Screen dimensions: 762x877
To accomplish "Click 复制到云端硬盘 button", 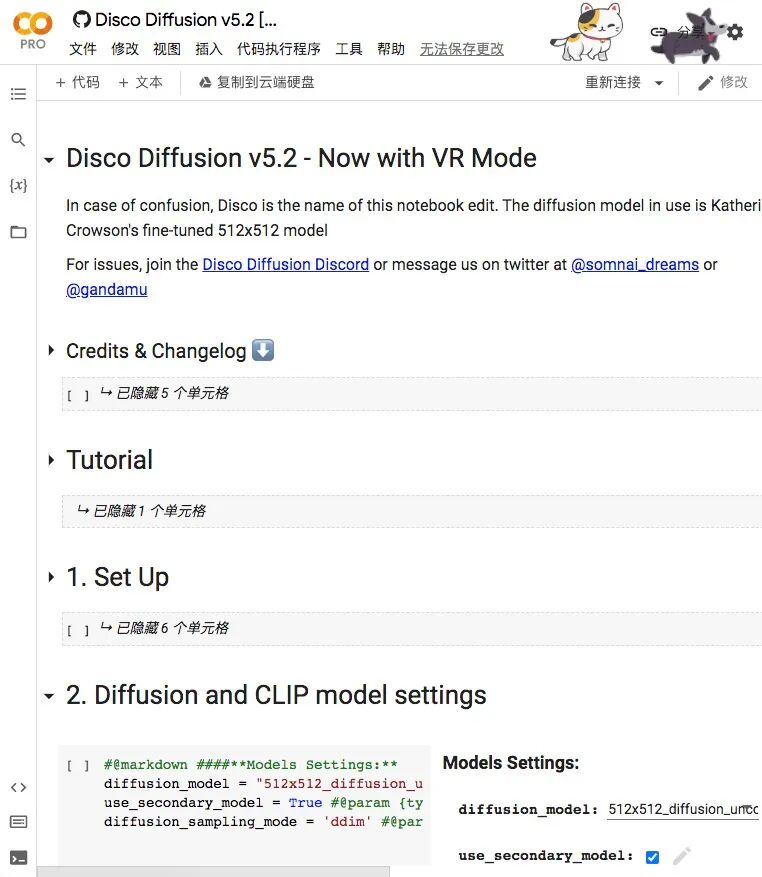I will [x=257, y=82].
